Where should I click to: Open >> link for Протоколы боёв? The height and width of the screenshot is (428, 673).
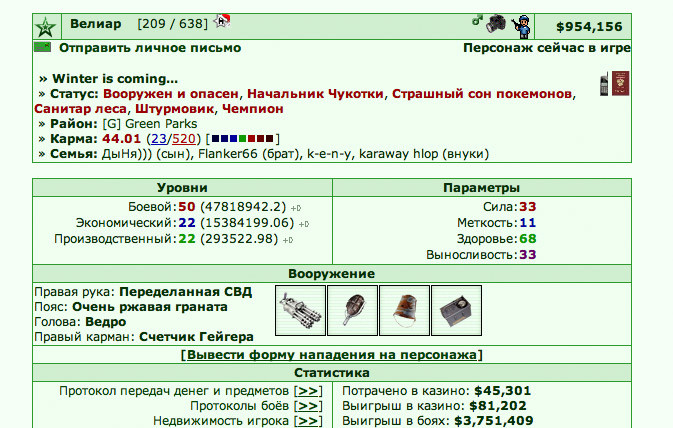click(x=308, y=406)
